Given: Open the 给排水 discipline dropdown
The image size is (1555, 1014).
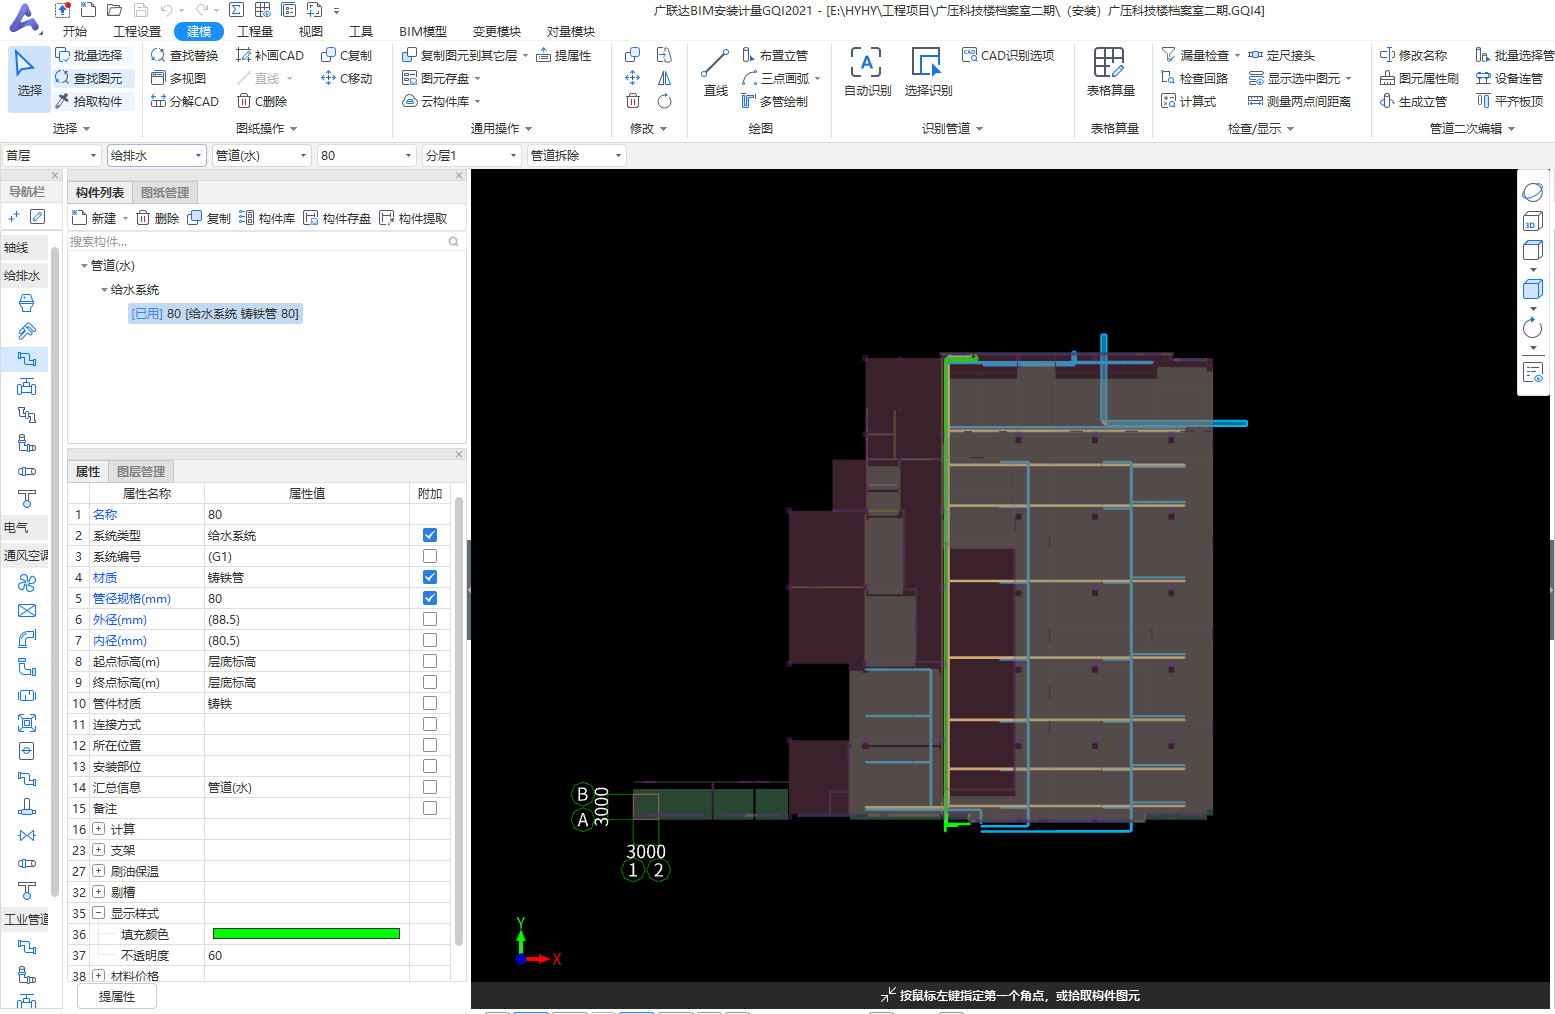Looking at the screenshot, I should (x=157, y=155).
